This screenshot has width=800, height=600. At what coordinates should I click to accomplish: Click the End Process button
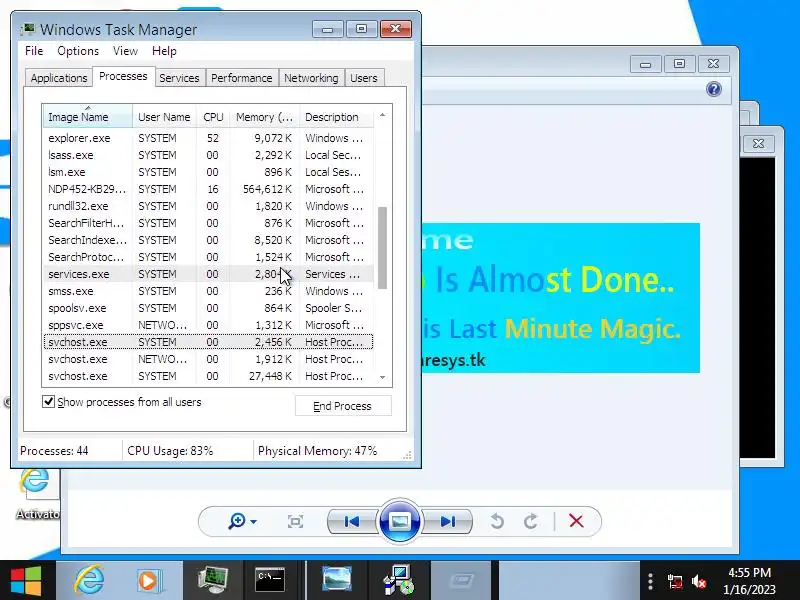click(343, 406)
